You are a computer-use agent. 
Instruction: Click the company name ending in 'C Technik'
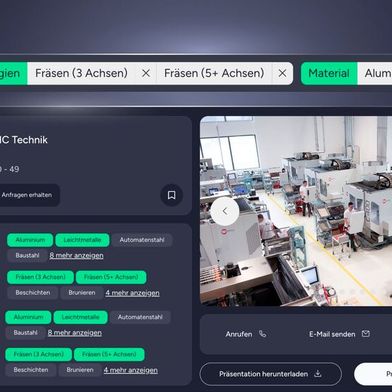(24, 140)
